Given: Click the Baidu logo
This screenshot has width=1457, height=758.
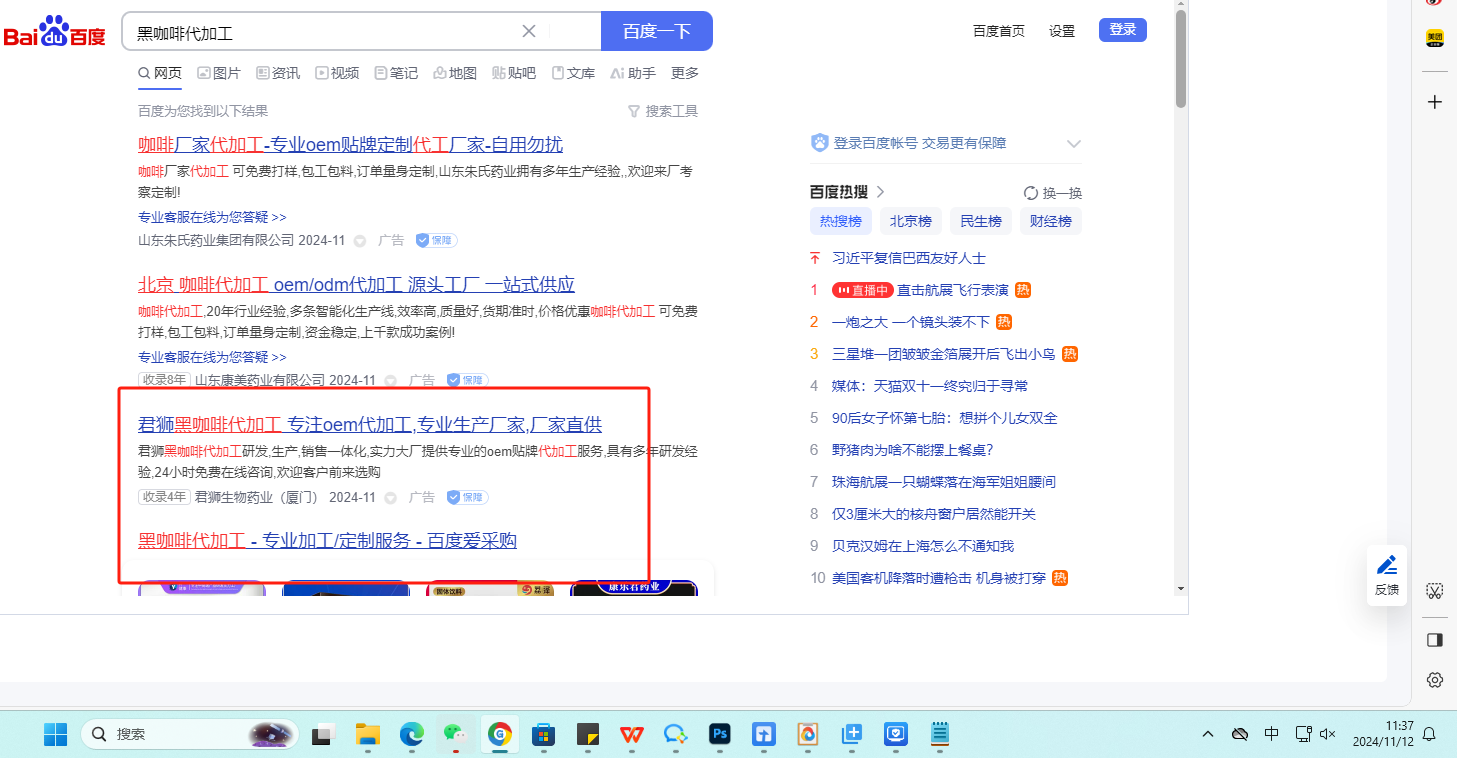Looking at the screenshot, I should pyautogui.click(x=54, y=32).
